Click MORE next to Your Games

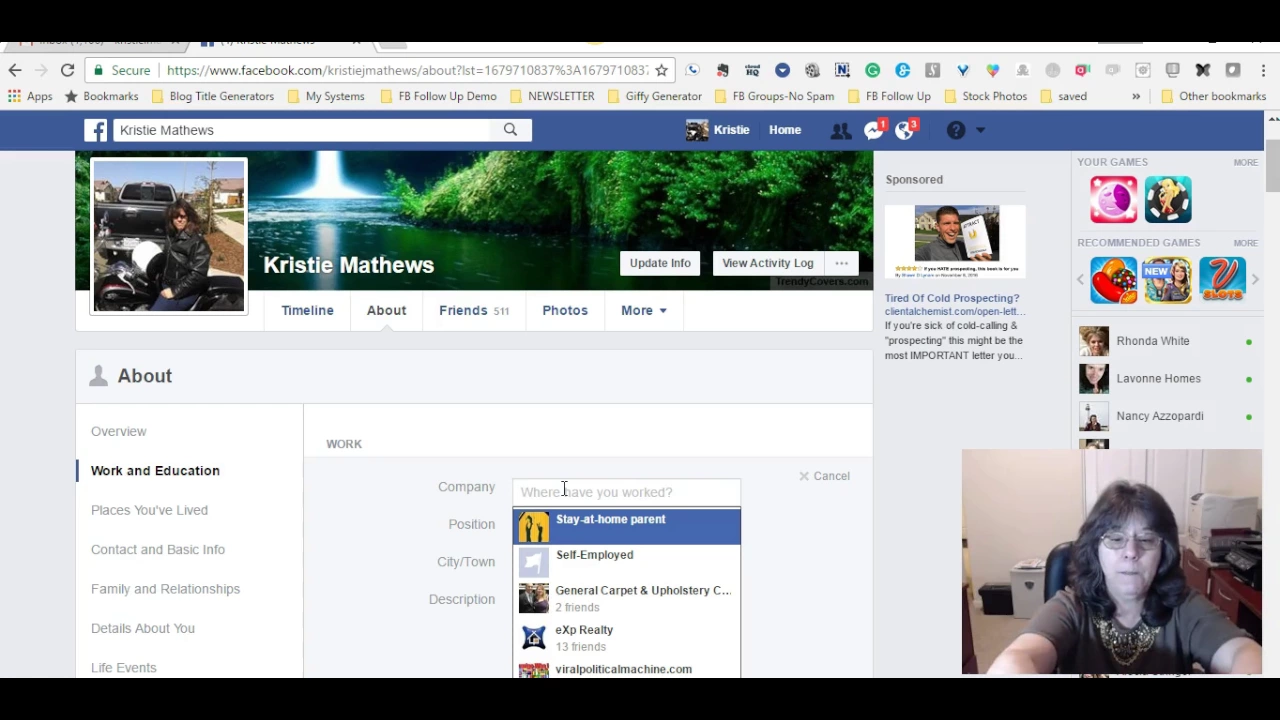point(1245,162)
